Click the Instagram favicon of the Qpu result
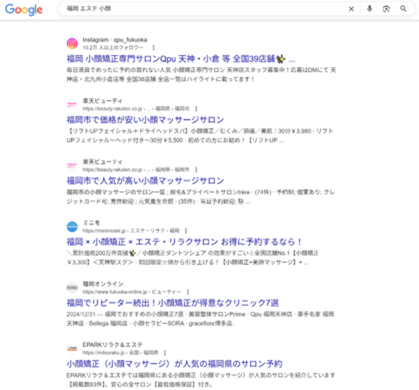This screenshot has height=390, width=419. click(x=72, y=43)
